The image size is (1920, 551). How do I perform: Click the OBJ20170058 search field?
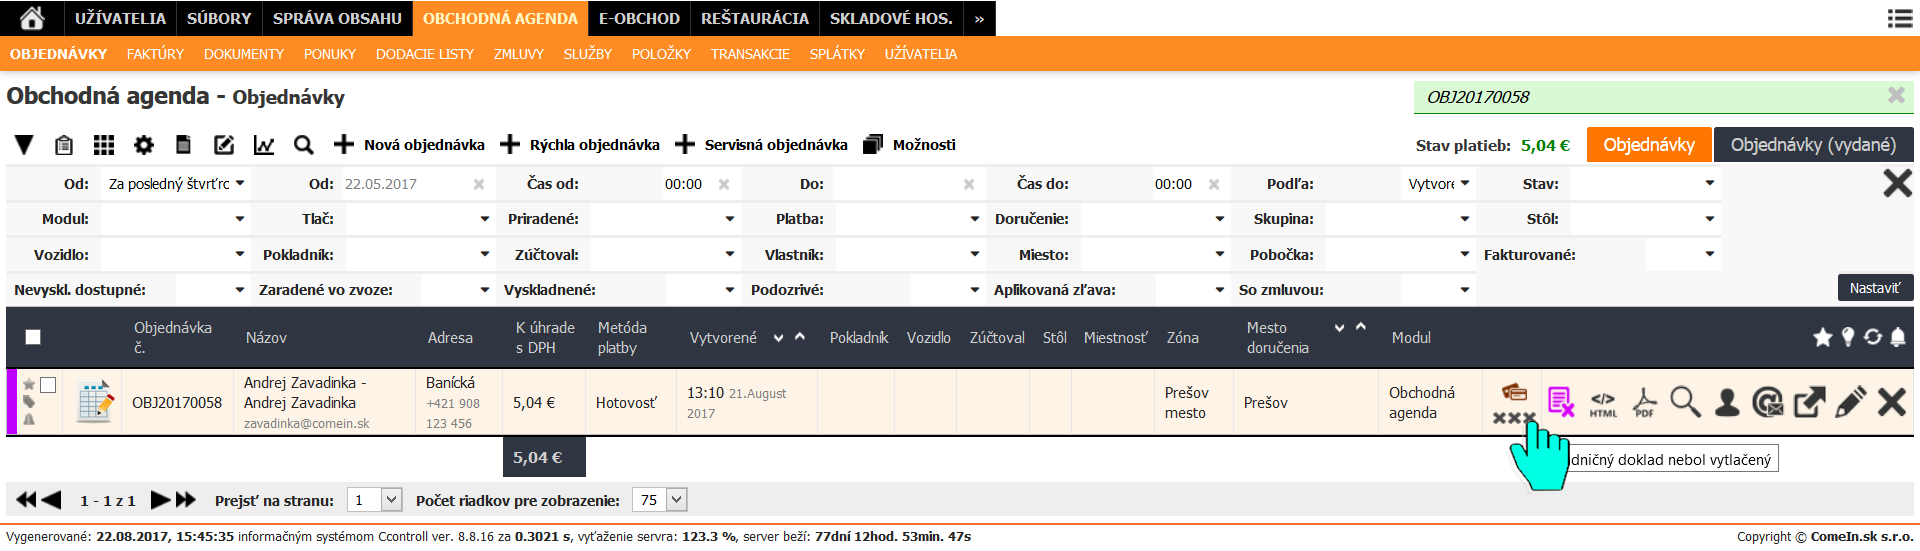[x=1650, y=97]
